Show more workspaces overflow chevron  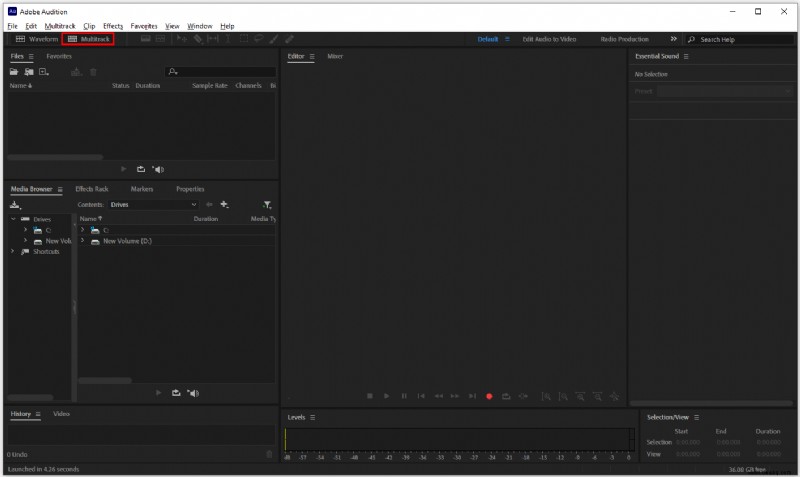(673, 39)
